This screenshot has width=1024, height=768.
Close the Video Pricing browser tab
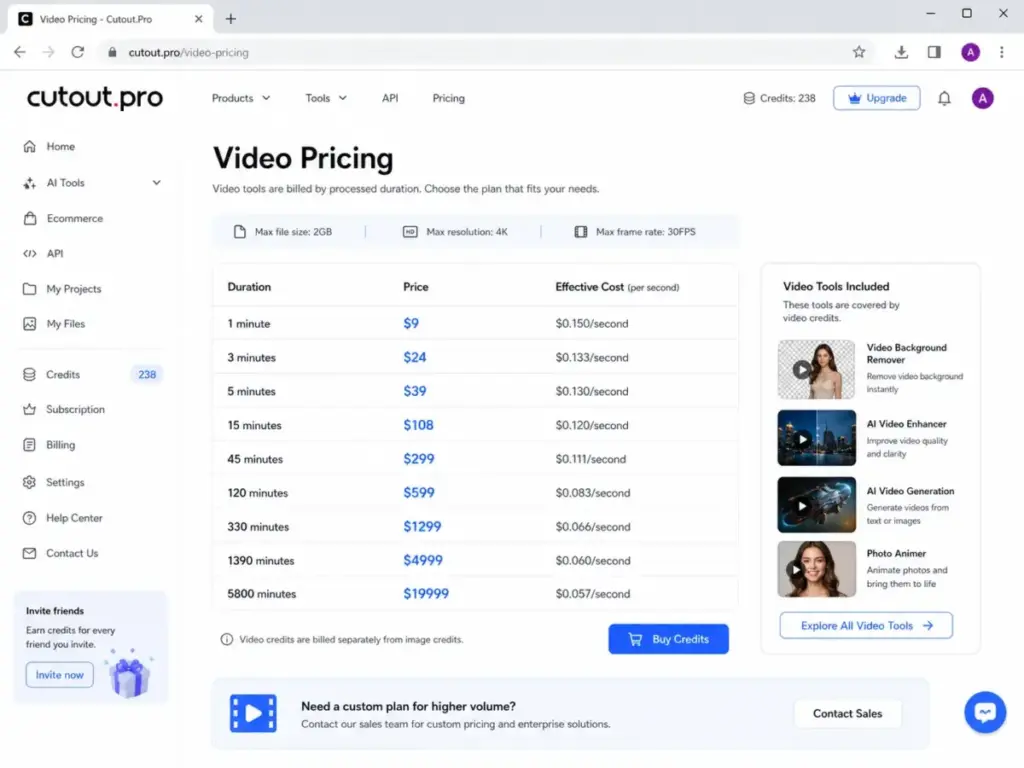pos(199,19)
